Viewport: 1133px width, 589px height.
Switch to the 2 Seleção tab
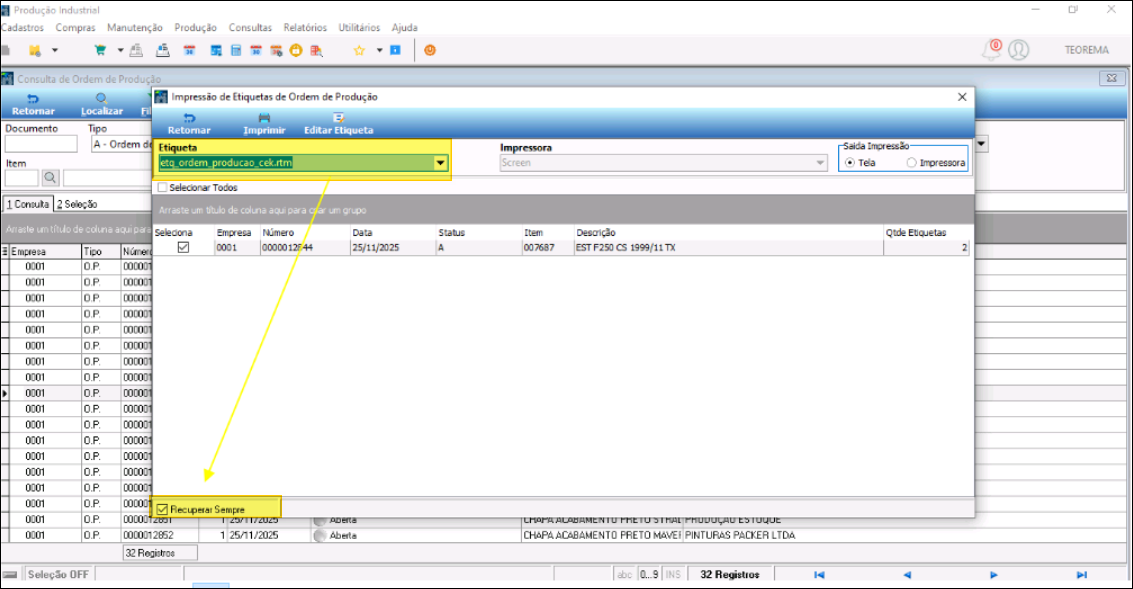[x=77, y=204]
